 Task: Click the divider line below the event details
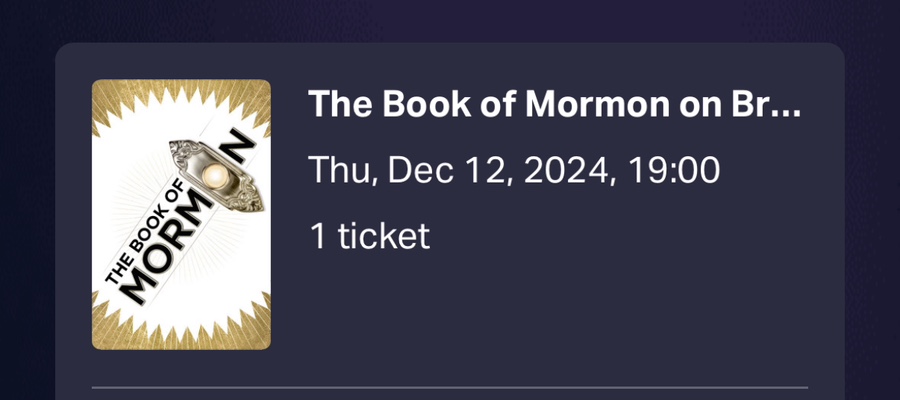[x=450, y=388]
